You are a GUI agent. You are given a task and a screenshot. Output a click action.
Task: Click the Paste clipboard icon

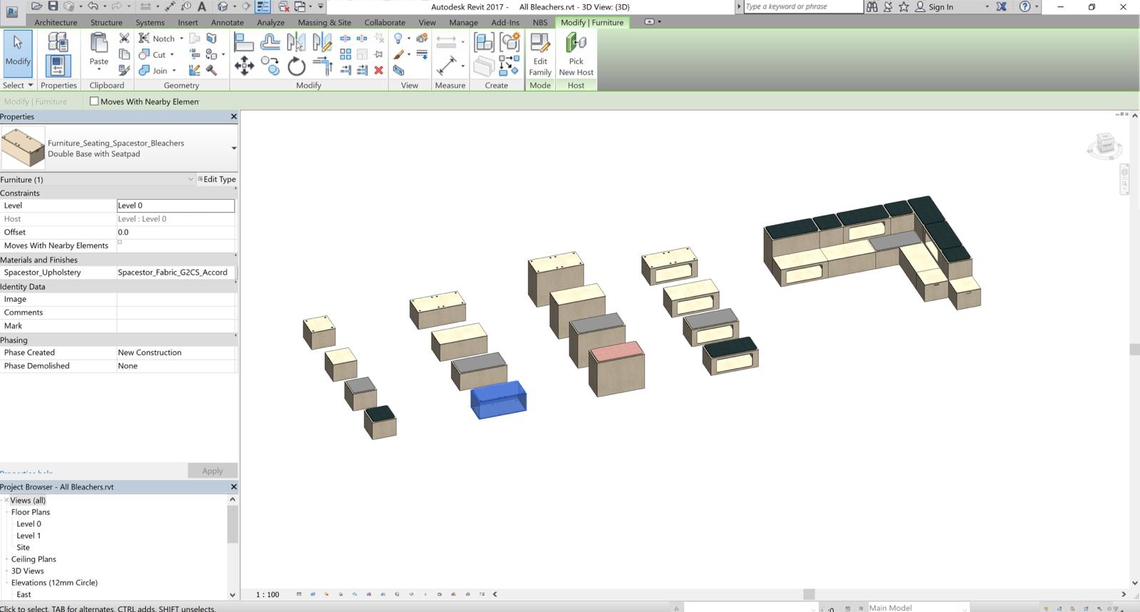tap(98, 50)
